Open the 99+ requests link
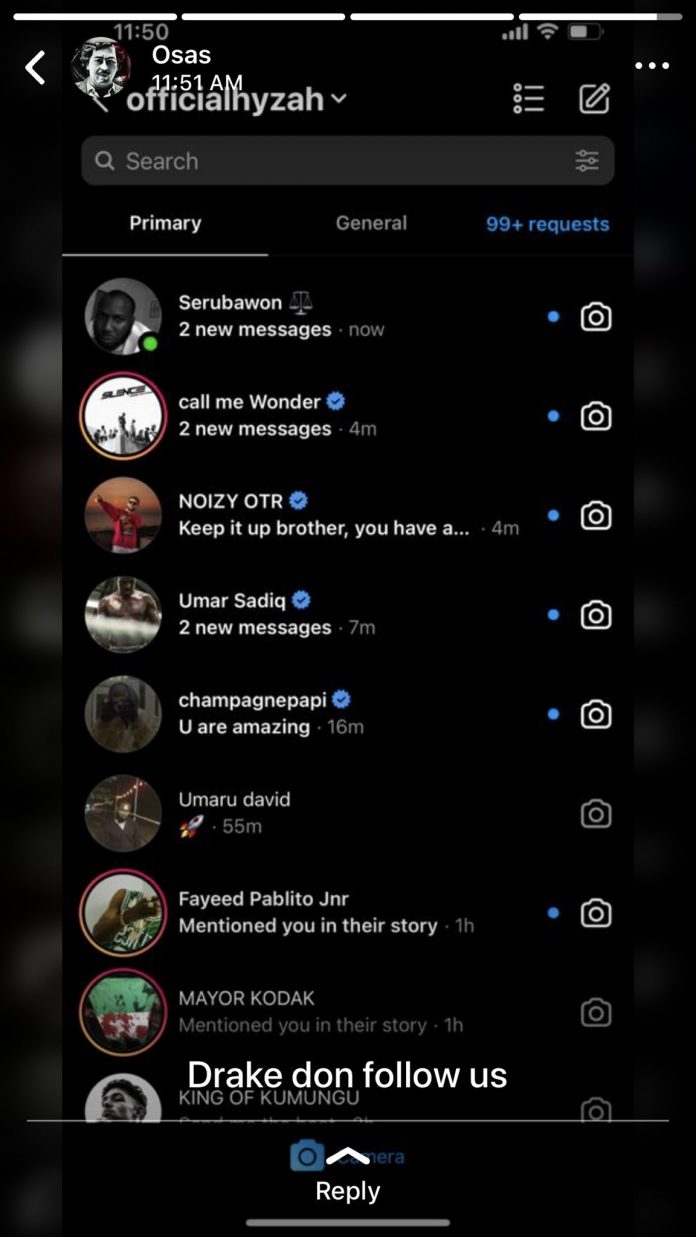 [547, 224]
